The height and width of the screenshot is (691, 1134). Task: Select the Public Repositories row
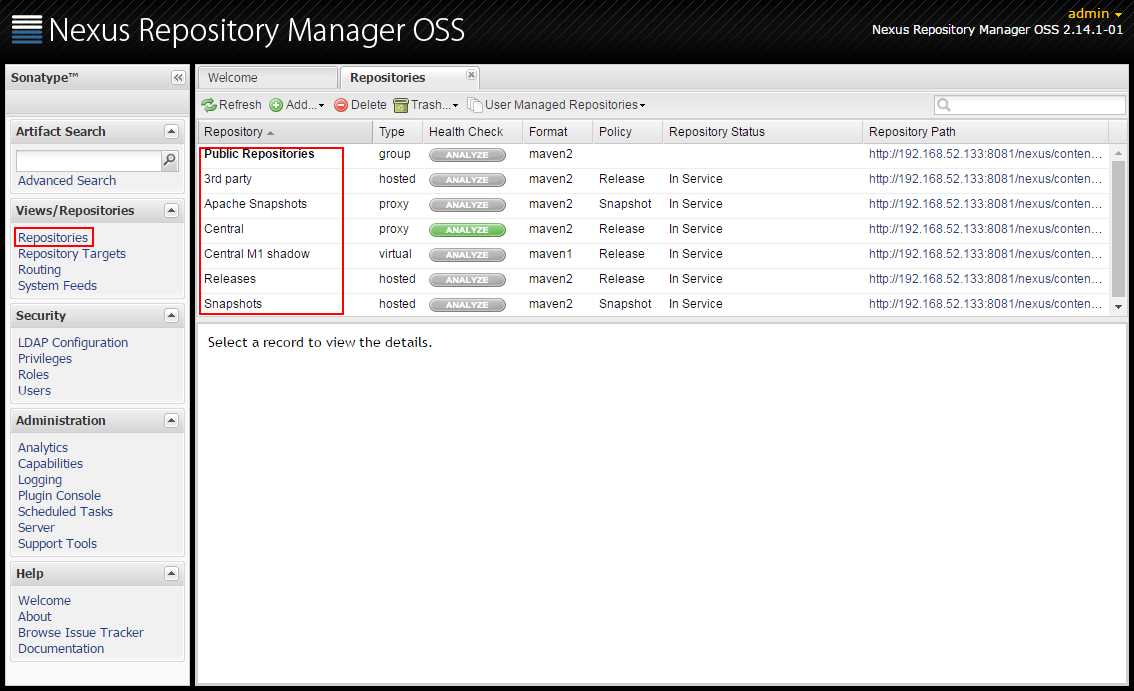653,154
